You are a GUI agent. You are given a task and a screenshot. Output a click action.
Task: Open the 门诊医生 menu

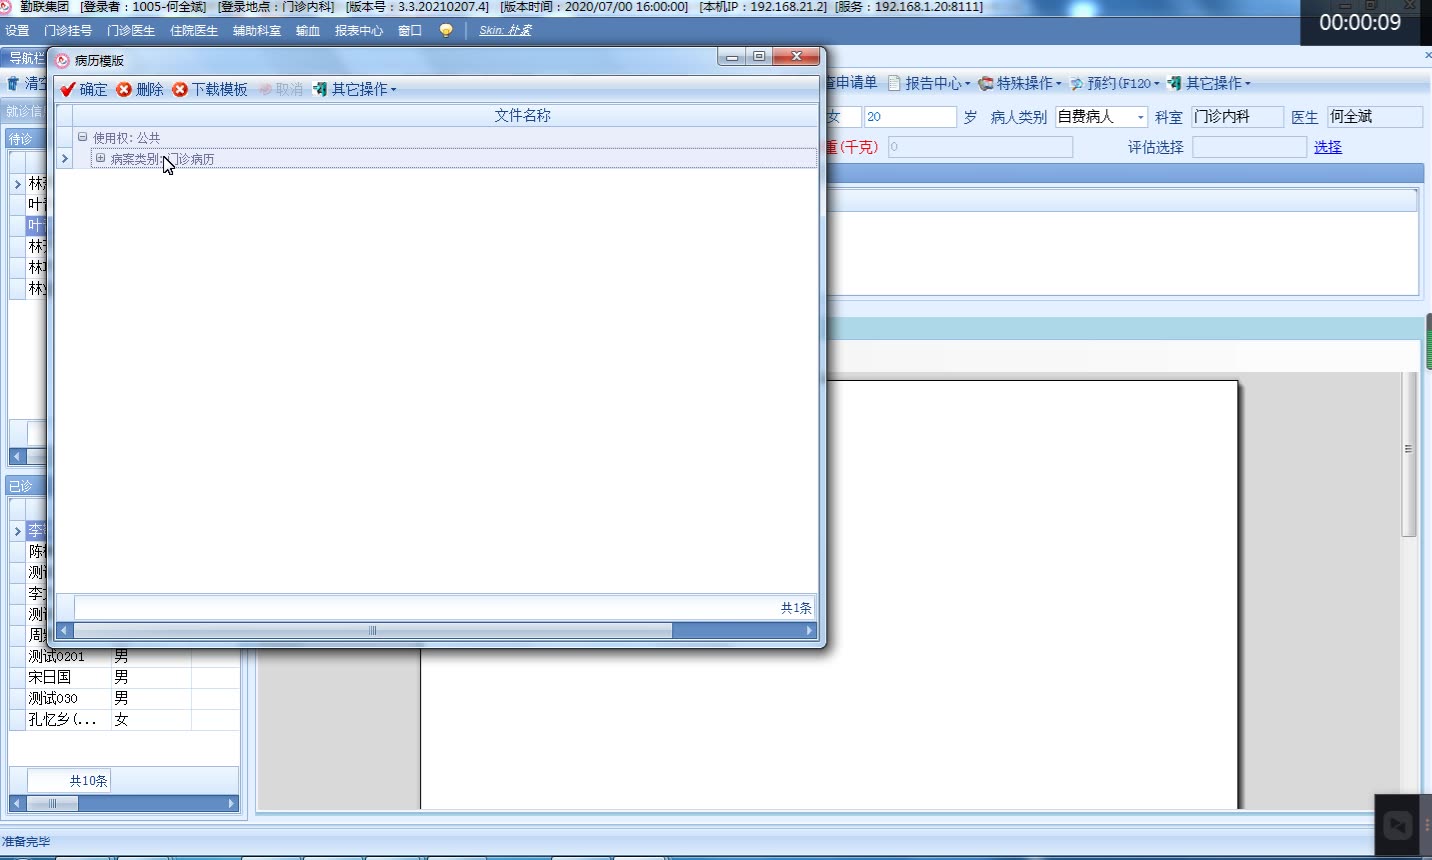[x=131, y=31]
